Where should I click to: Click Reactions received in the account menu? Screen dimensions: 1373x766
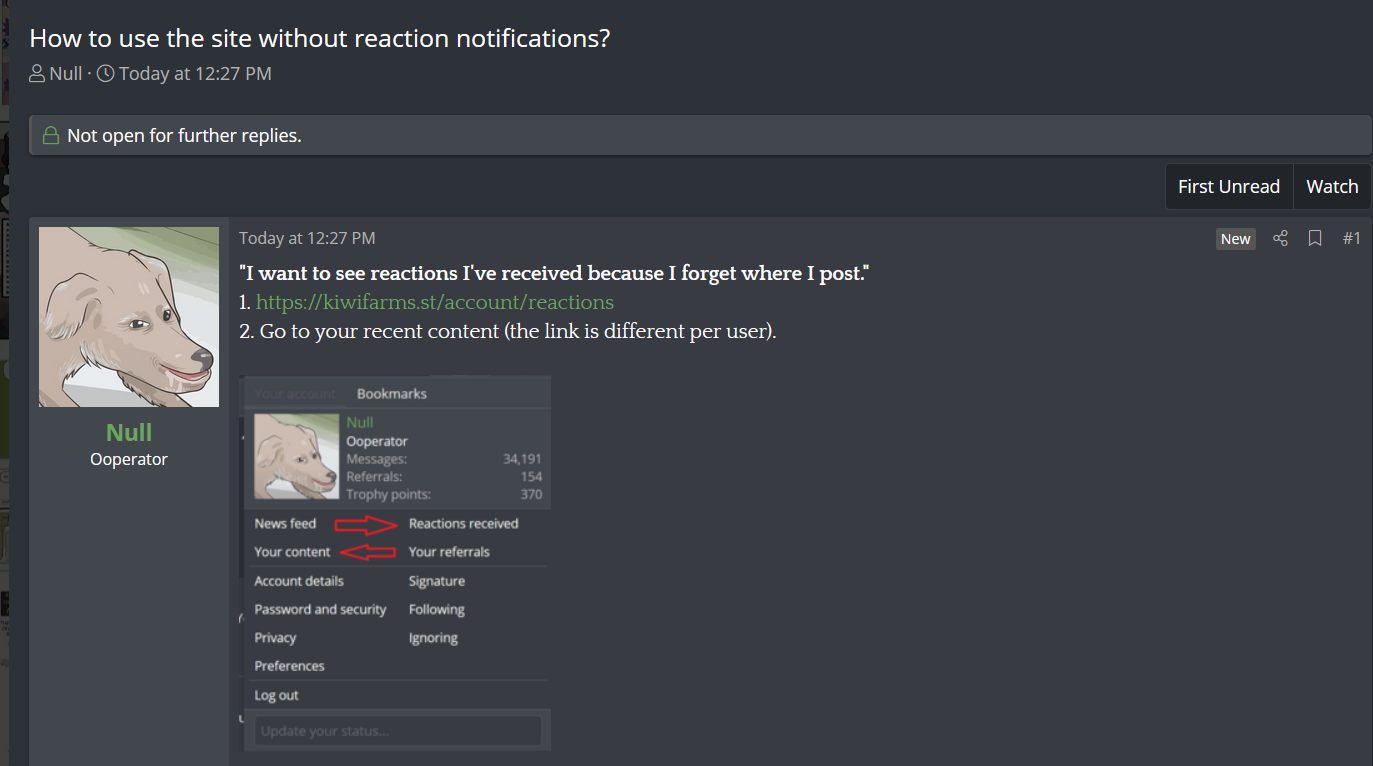[x=464, y=523]
